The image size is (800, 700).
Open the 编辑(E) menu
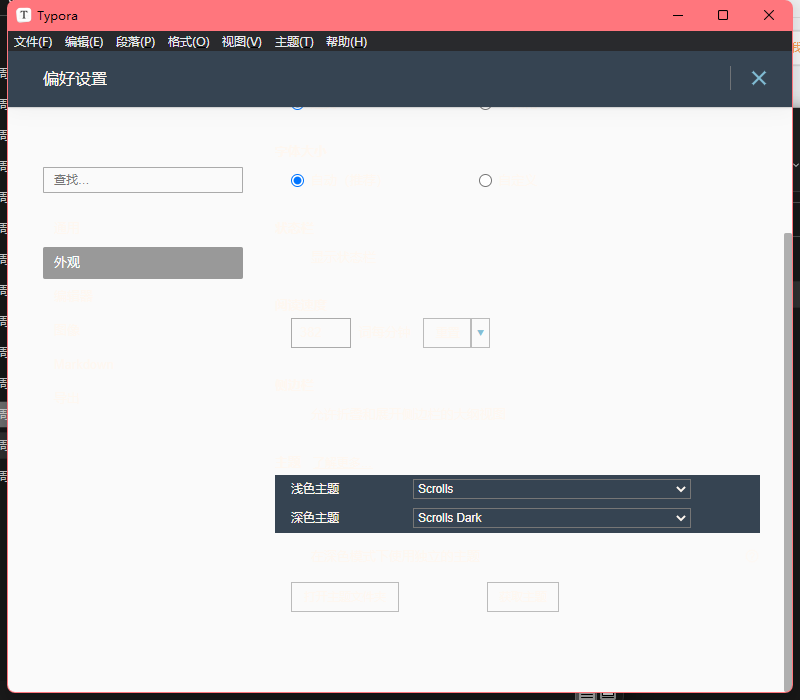click(84, 42)
